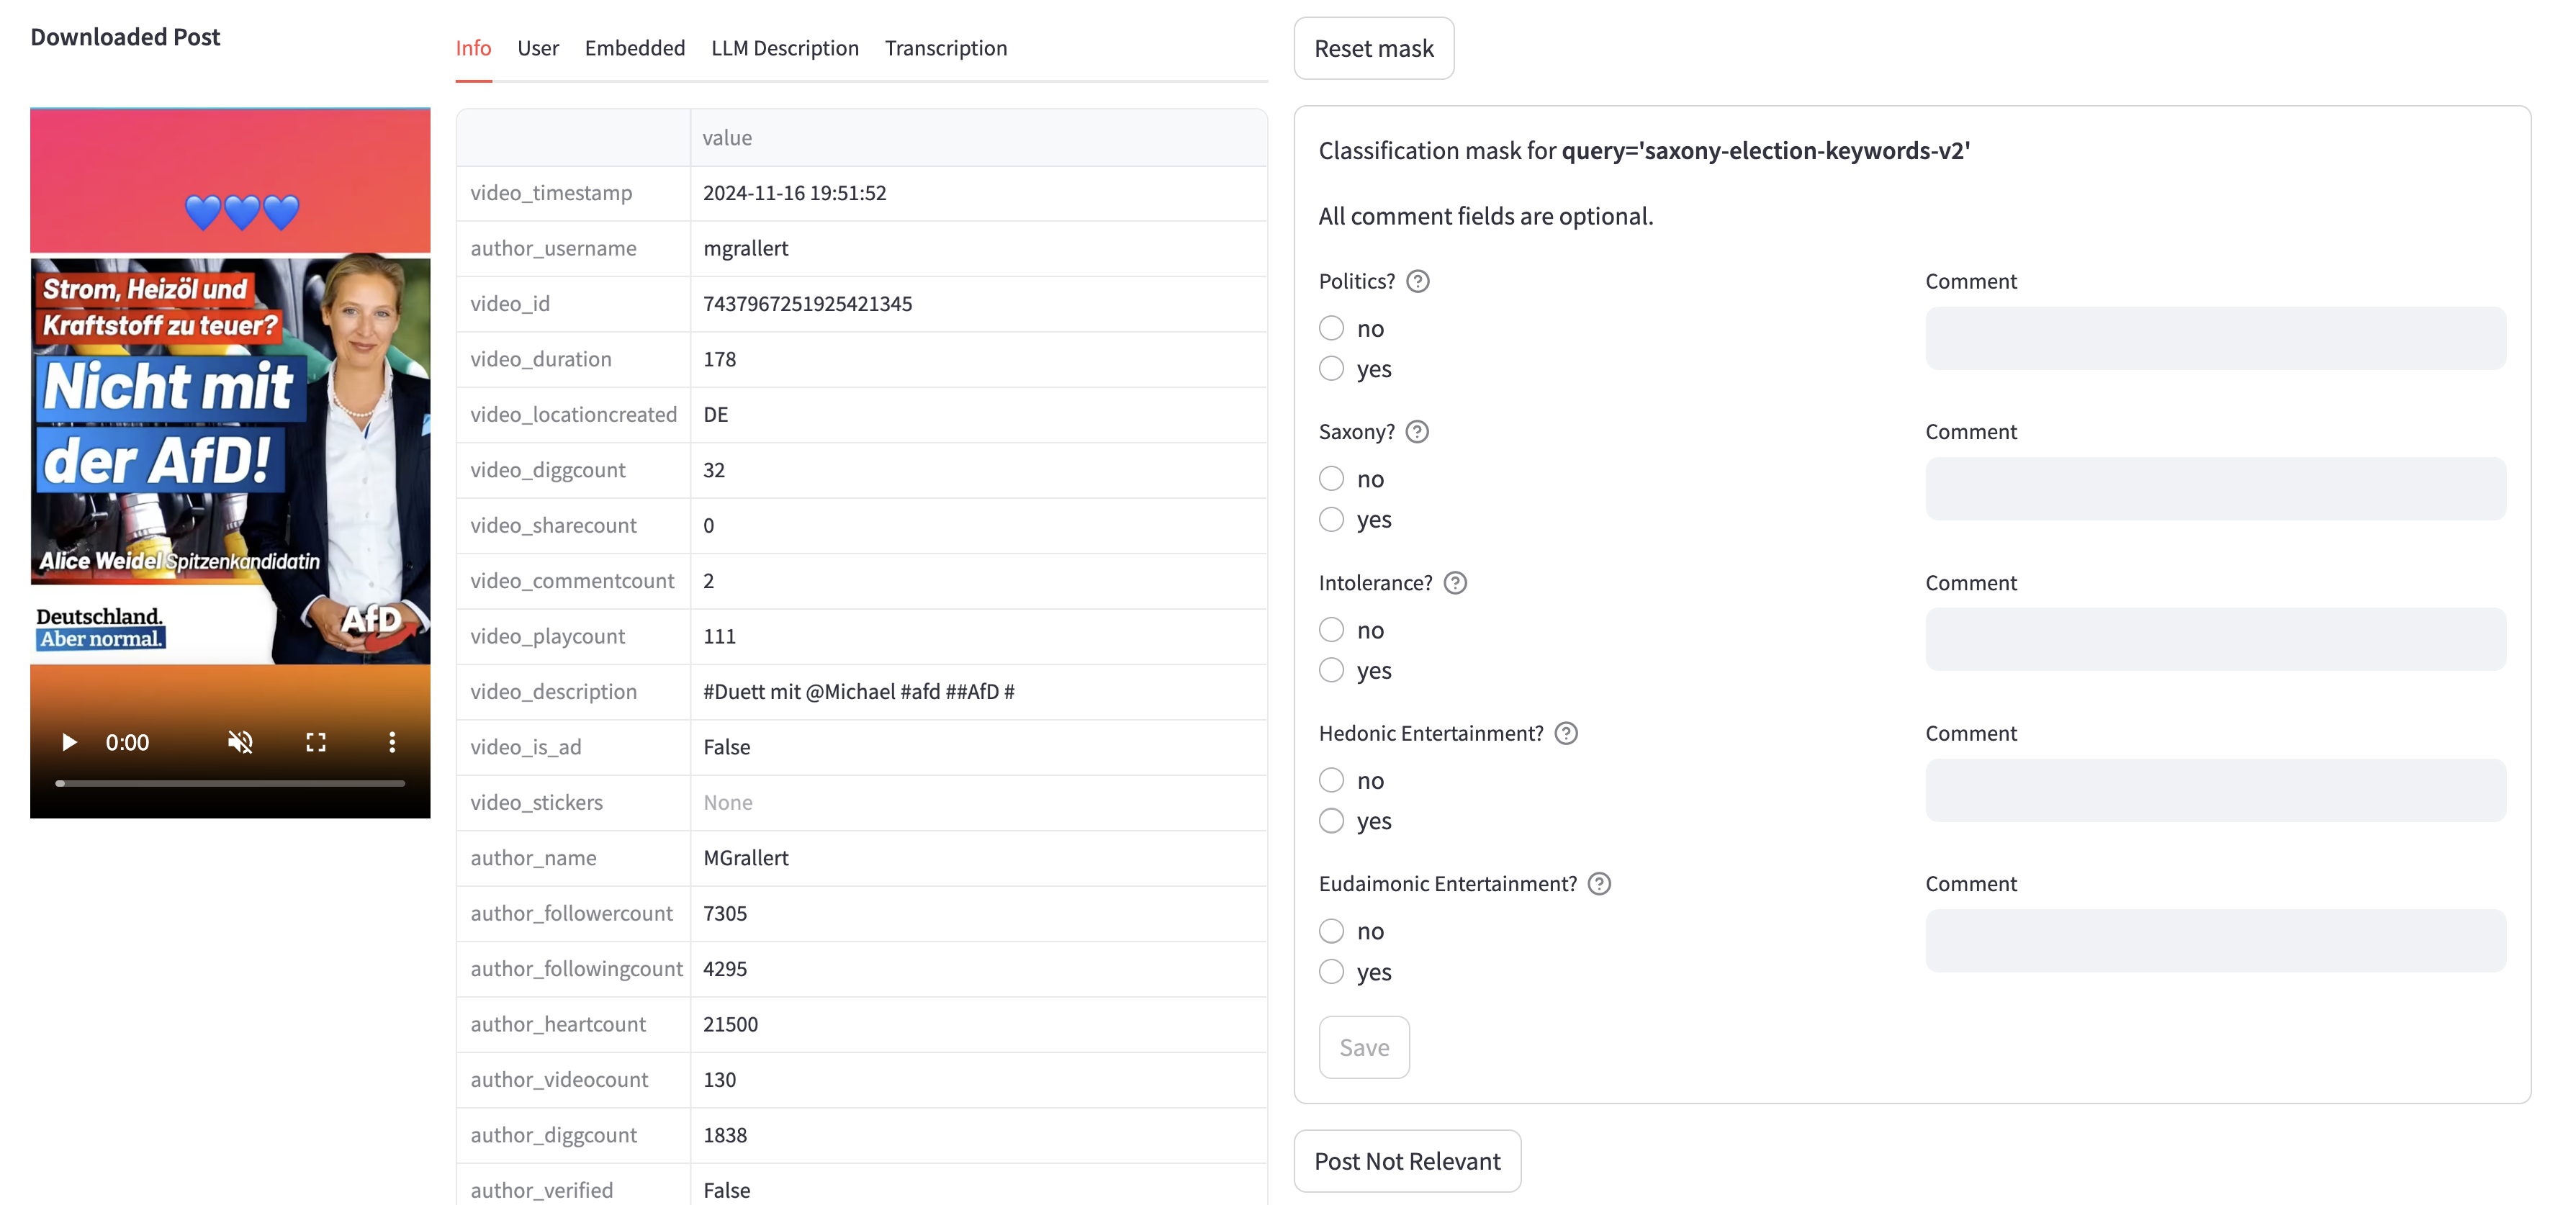Select no for Saxony
Viewport: 2576px width, 1205px height.
(x=1331, y=479)
